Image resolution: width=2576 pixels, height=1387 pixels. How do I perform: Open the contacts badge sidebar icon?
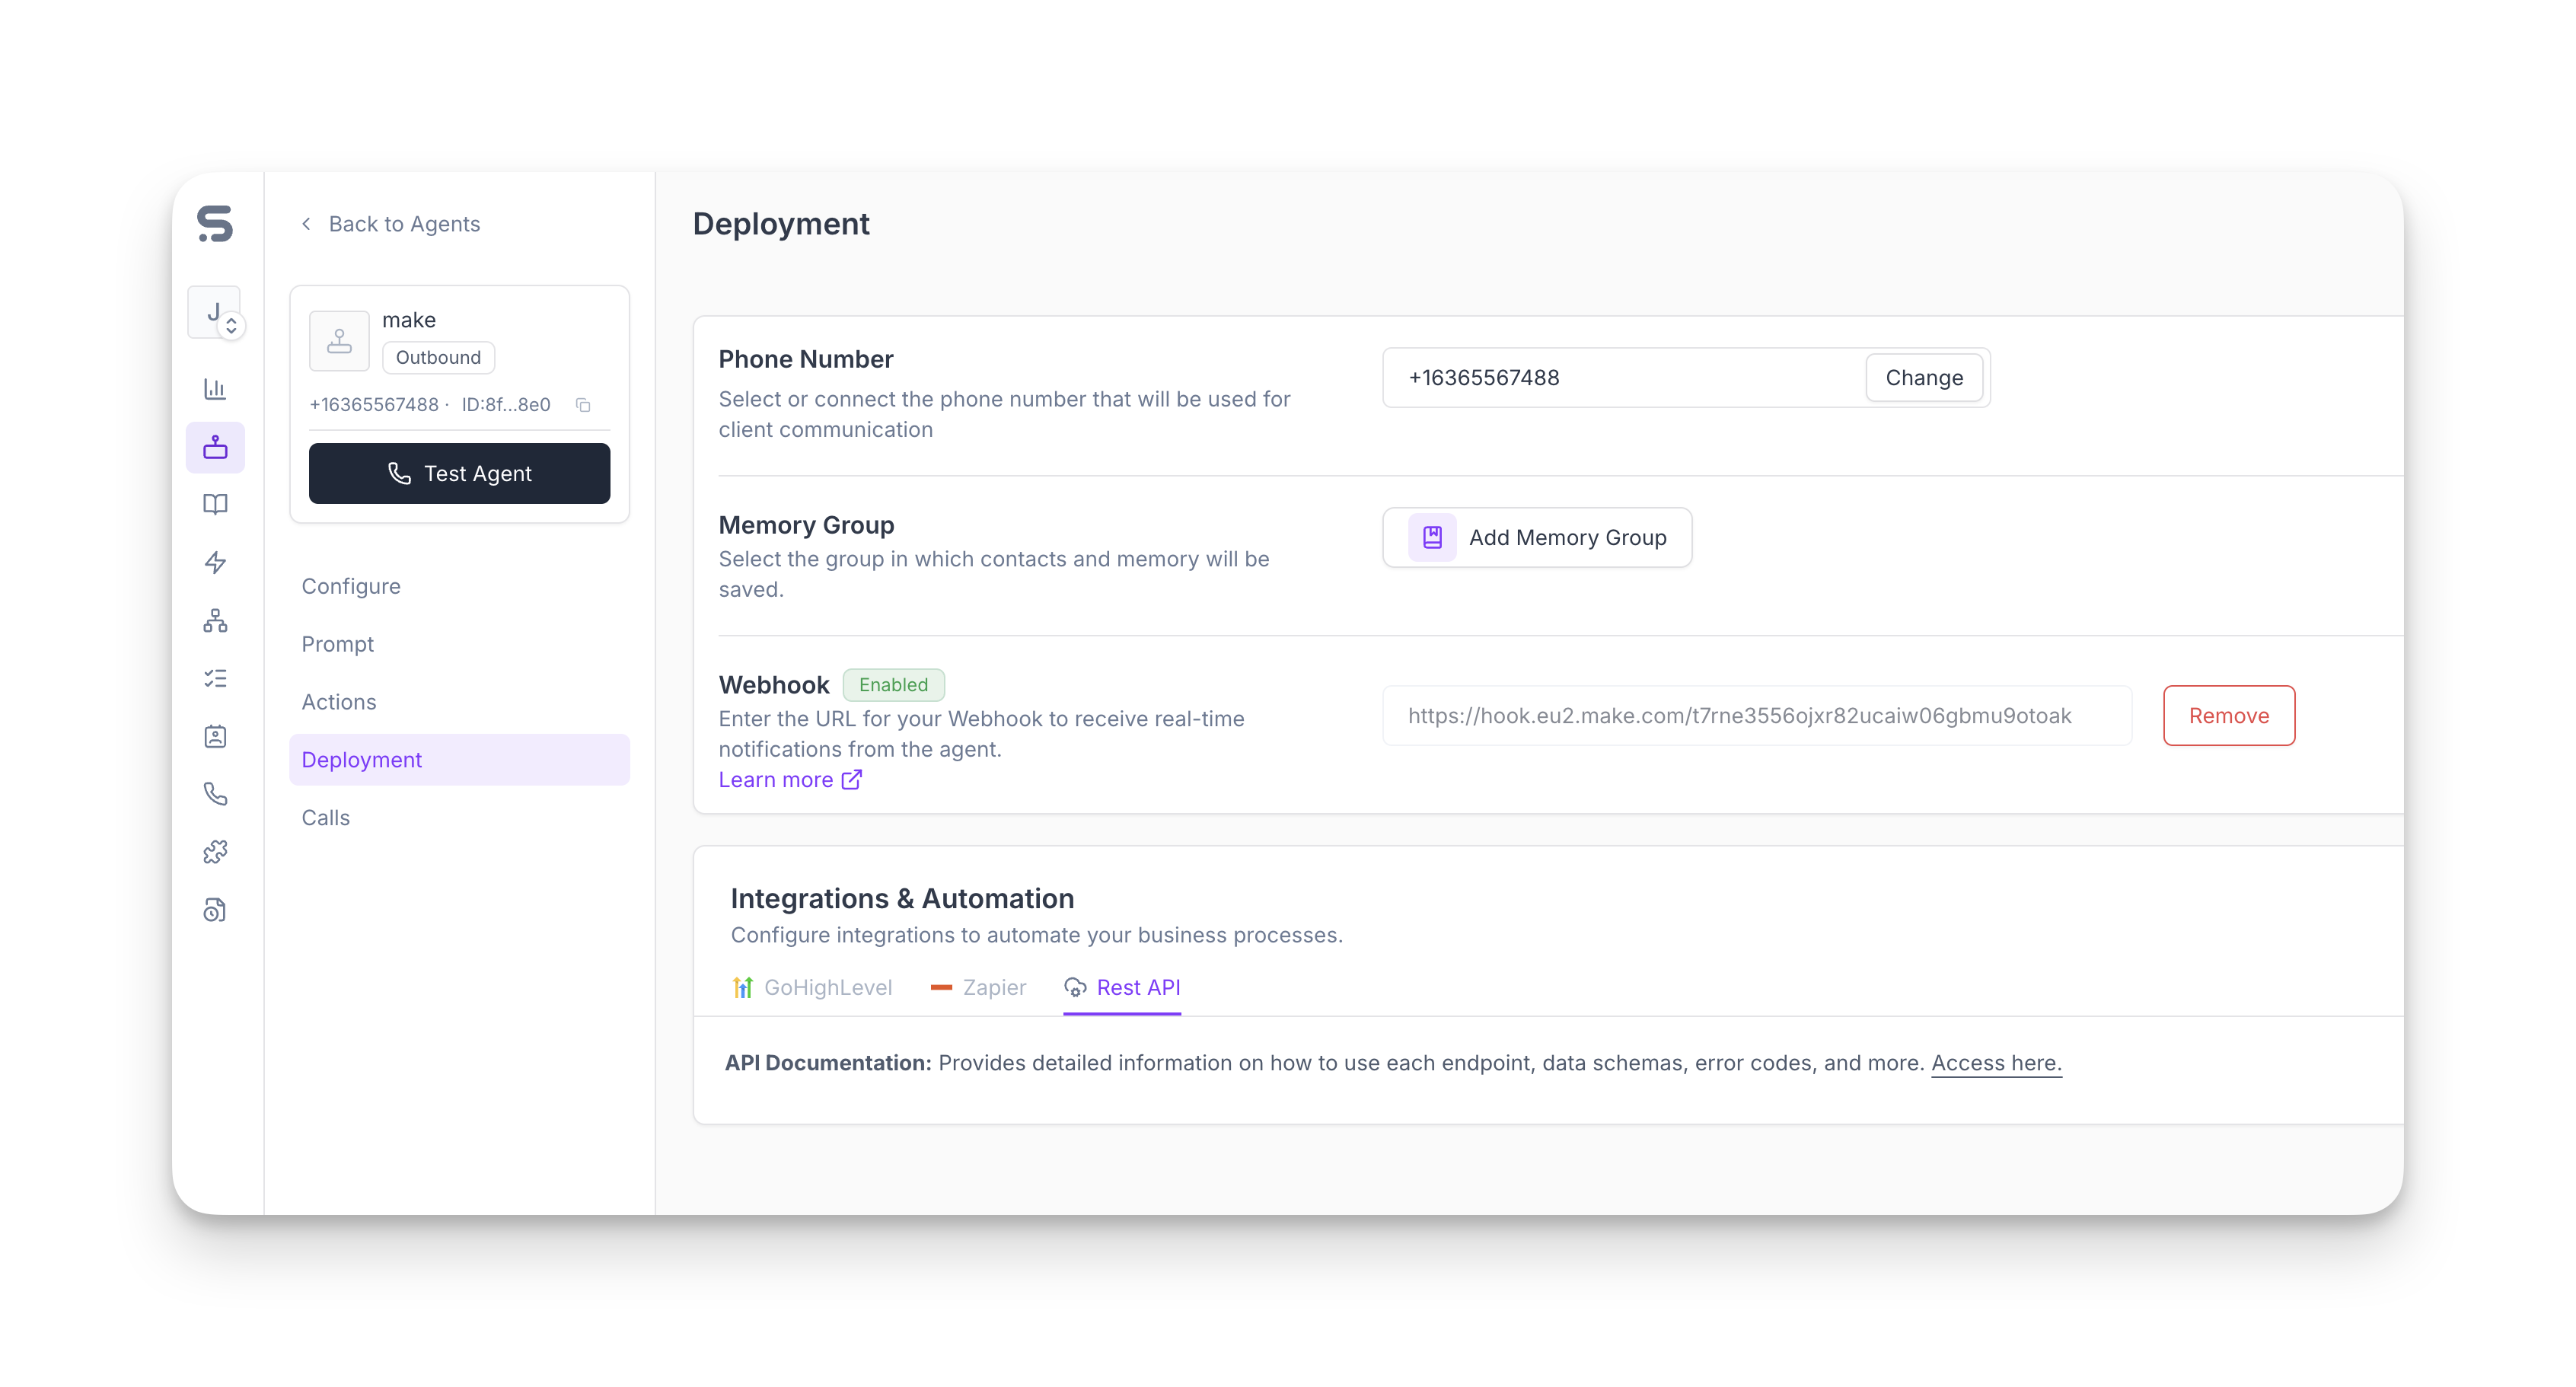click(215, 737)
